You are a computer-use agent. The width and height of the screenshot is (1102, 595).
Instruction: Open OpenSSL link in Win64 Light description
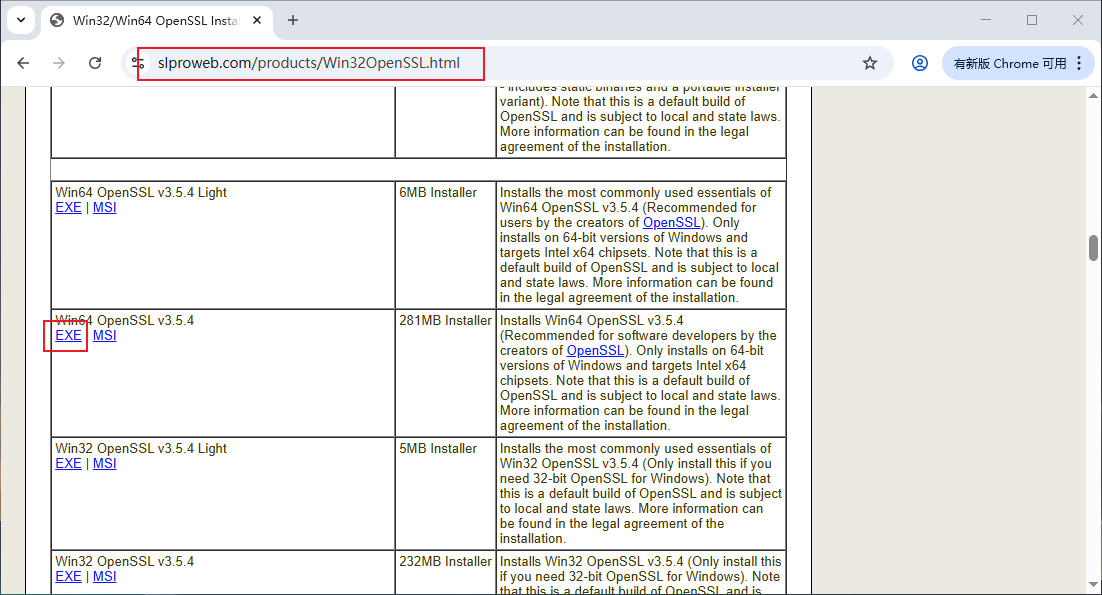pos(672,223)
